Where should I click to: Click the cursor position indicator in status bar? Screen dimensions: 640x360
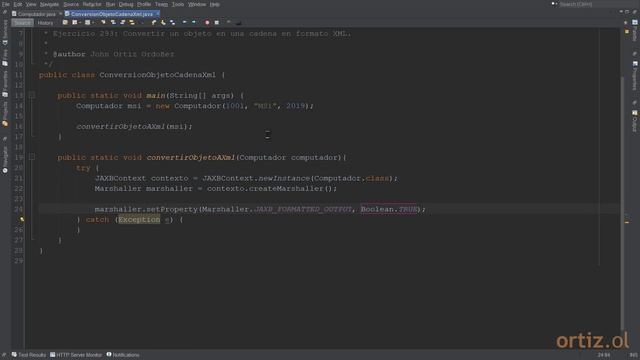(x=604, y=355)
